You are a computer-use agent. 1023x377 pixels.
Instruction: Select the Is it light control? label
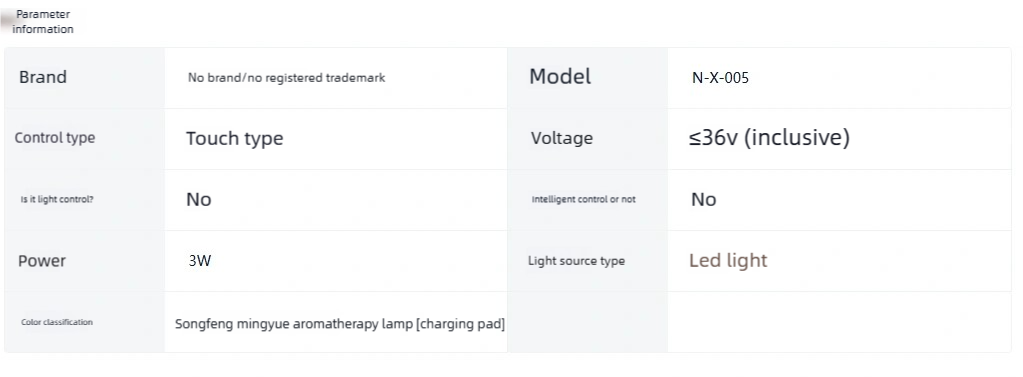click(x=57, y=199)
